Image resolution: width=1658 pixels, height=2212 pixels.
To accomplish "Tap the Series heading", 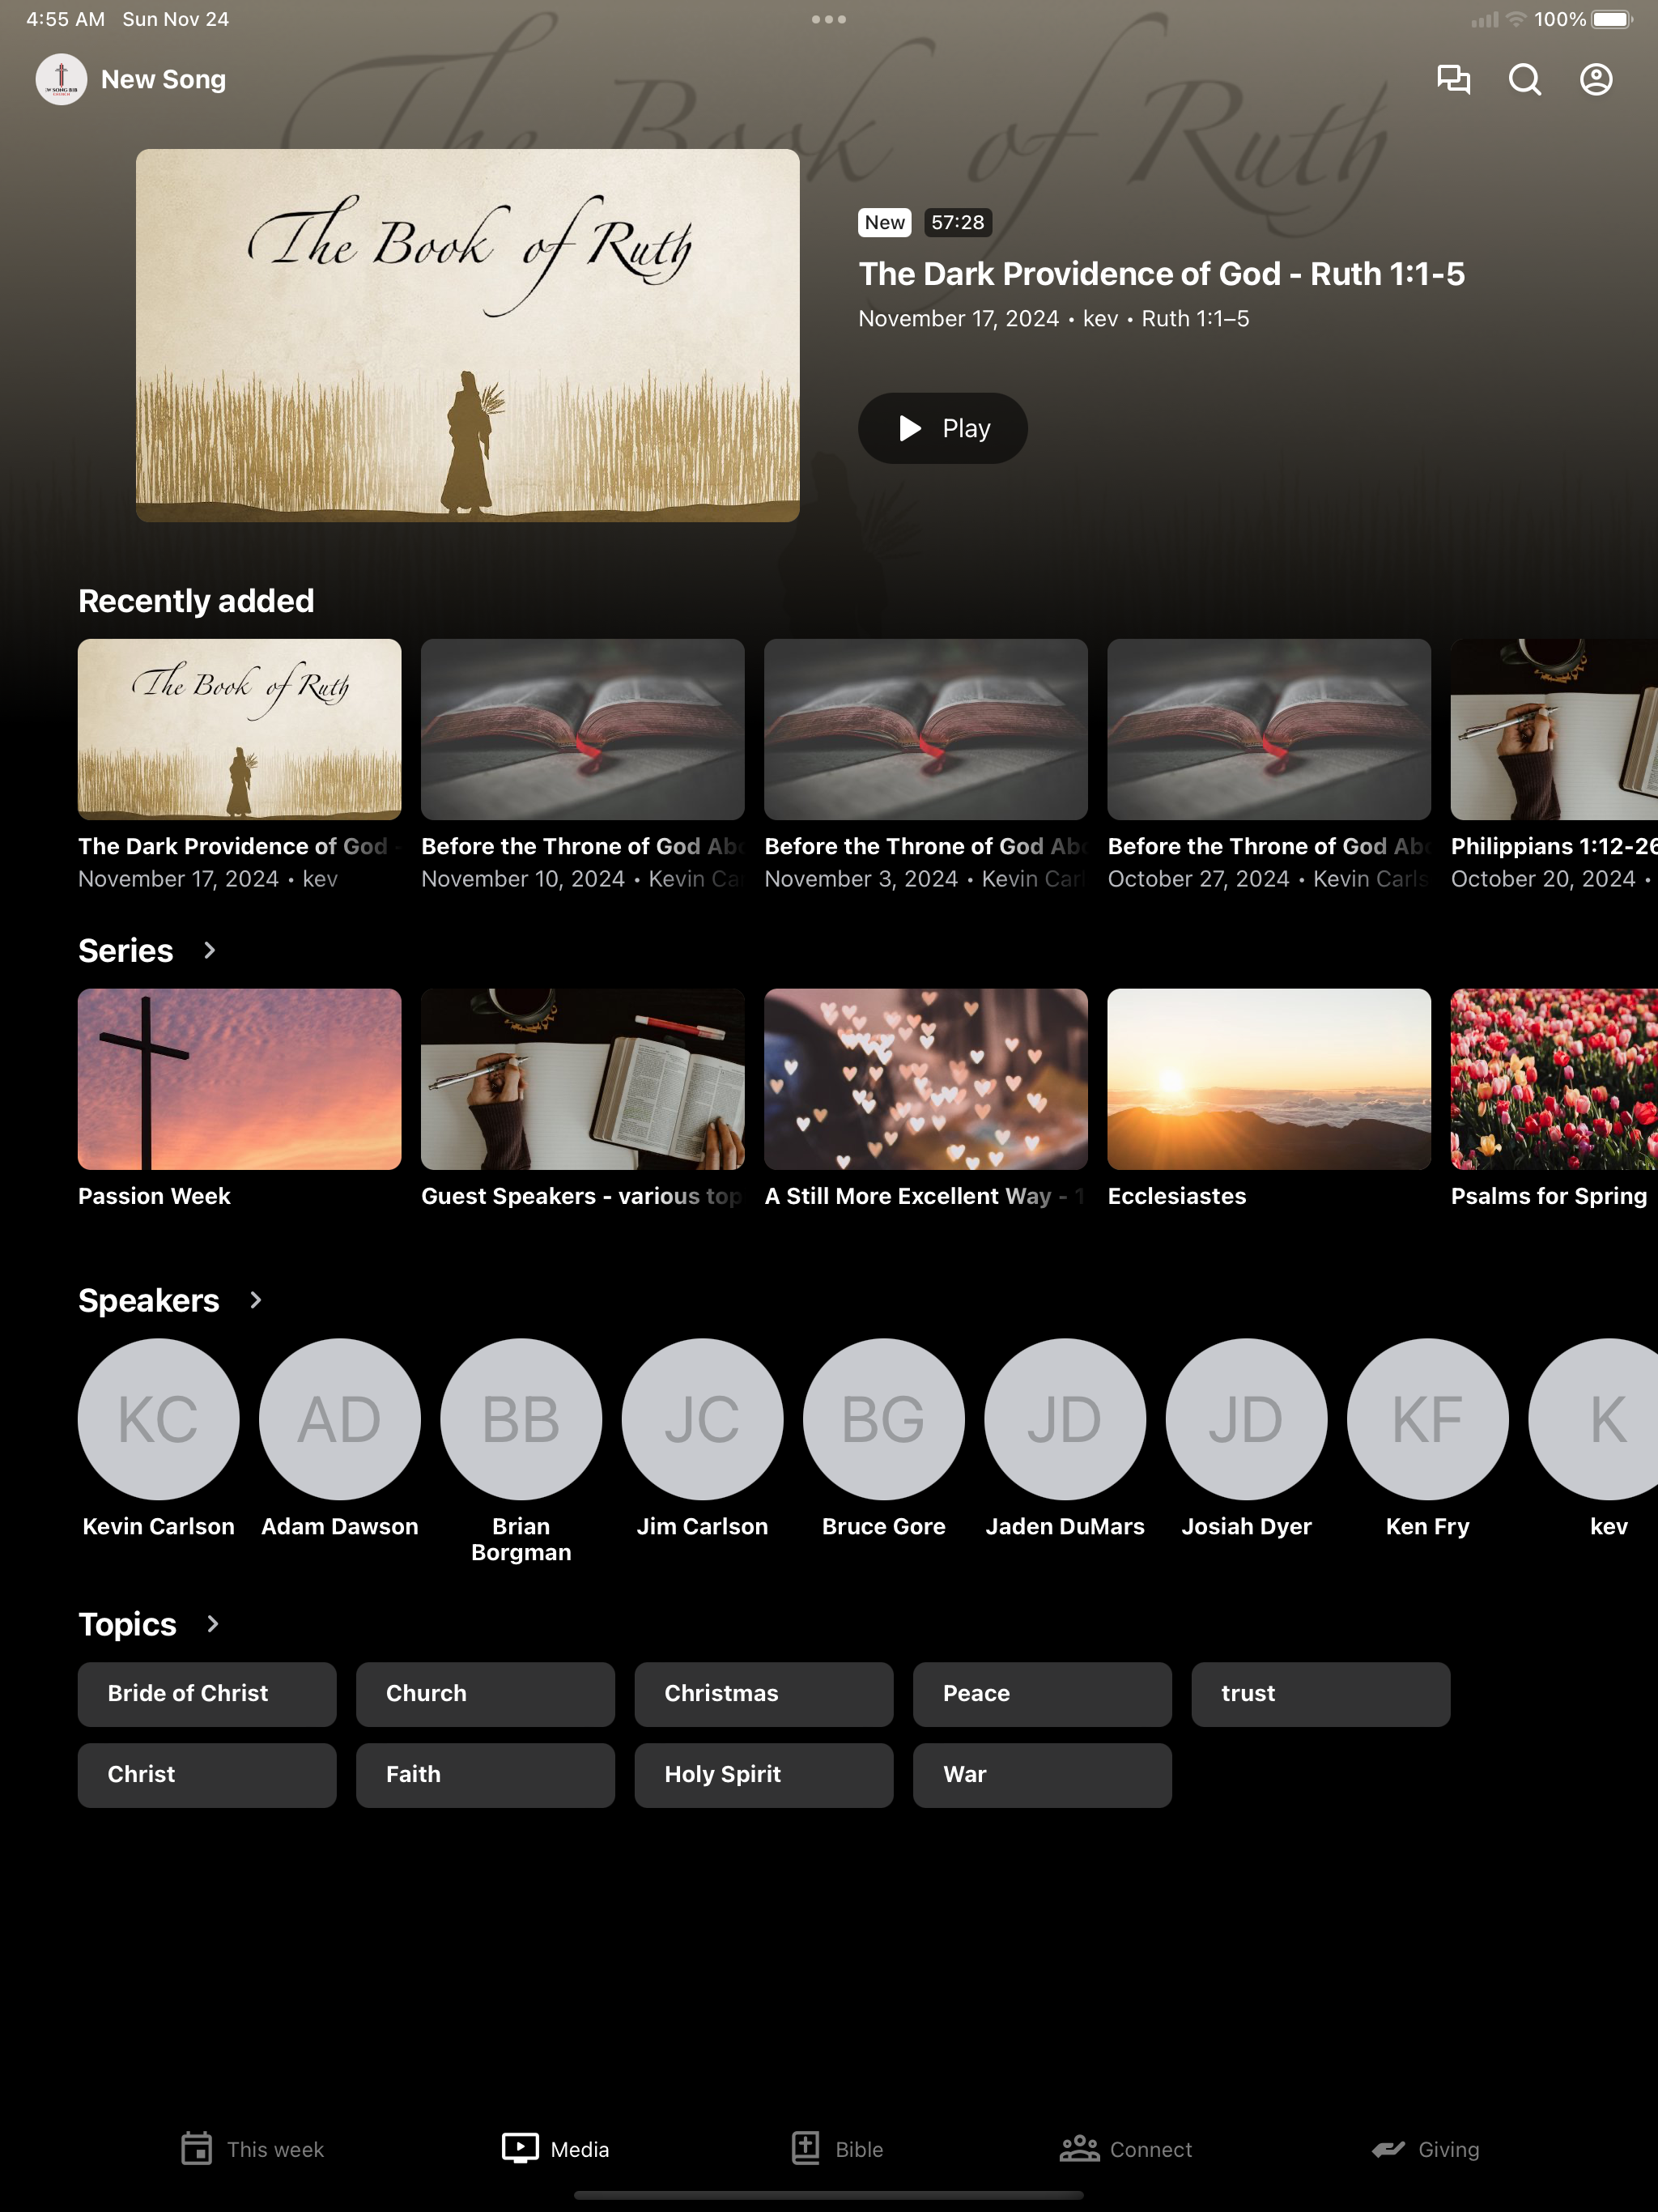I will 126,950.
